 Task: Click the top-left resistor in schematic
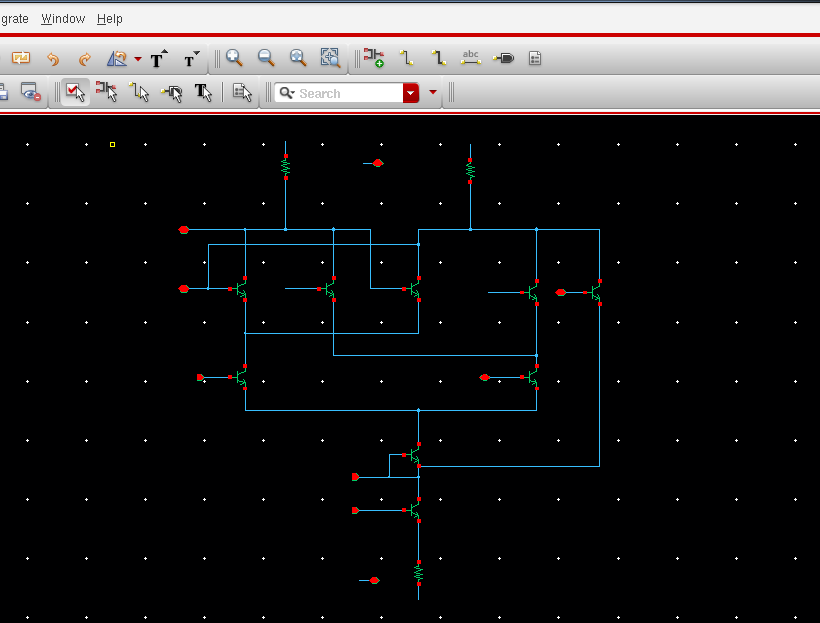click(x=285, y=167)
